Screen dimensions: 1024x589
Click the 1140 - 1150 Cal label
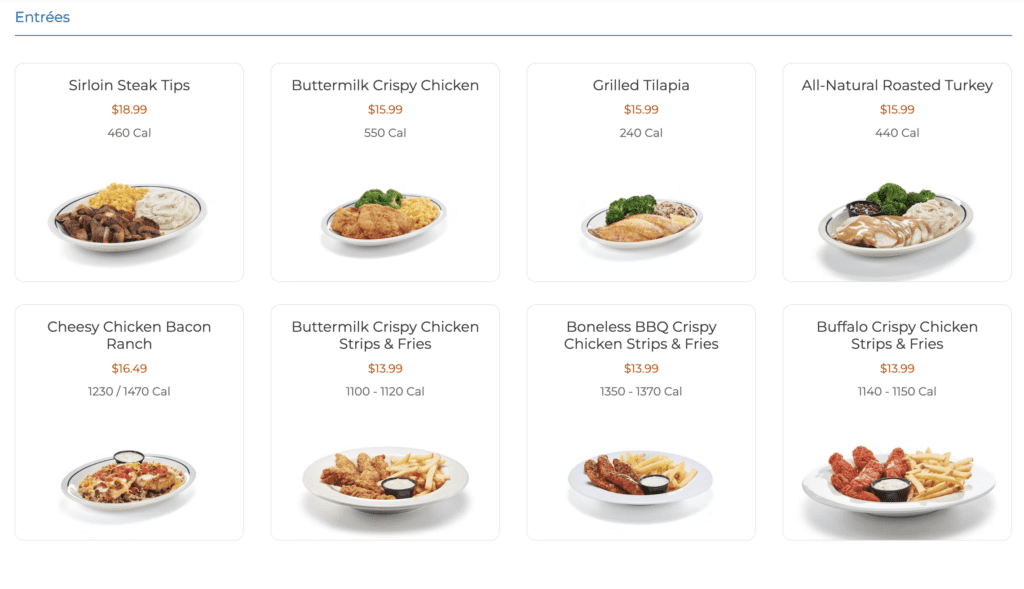click(x=896, y=391)
